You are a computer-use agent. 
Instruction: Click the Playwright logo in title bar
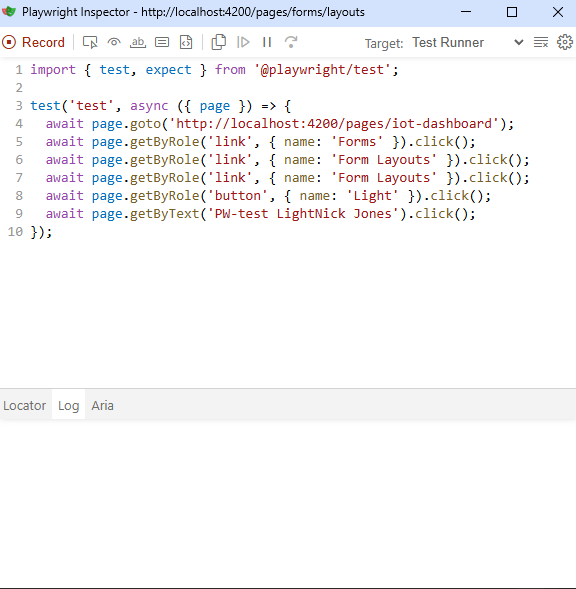pos(9,12)
